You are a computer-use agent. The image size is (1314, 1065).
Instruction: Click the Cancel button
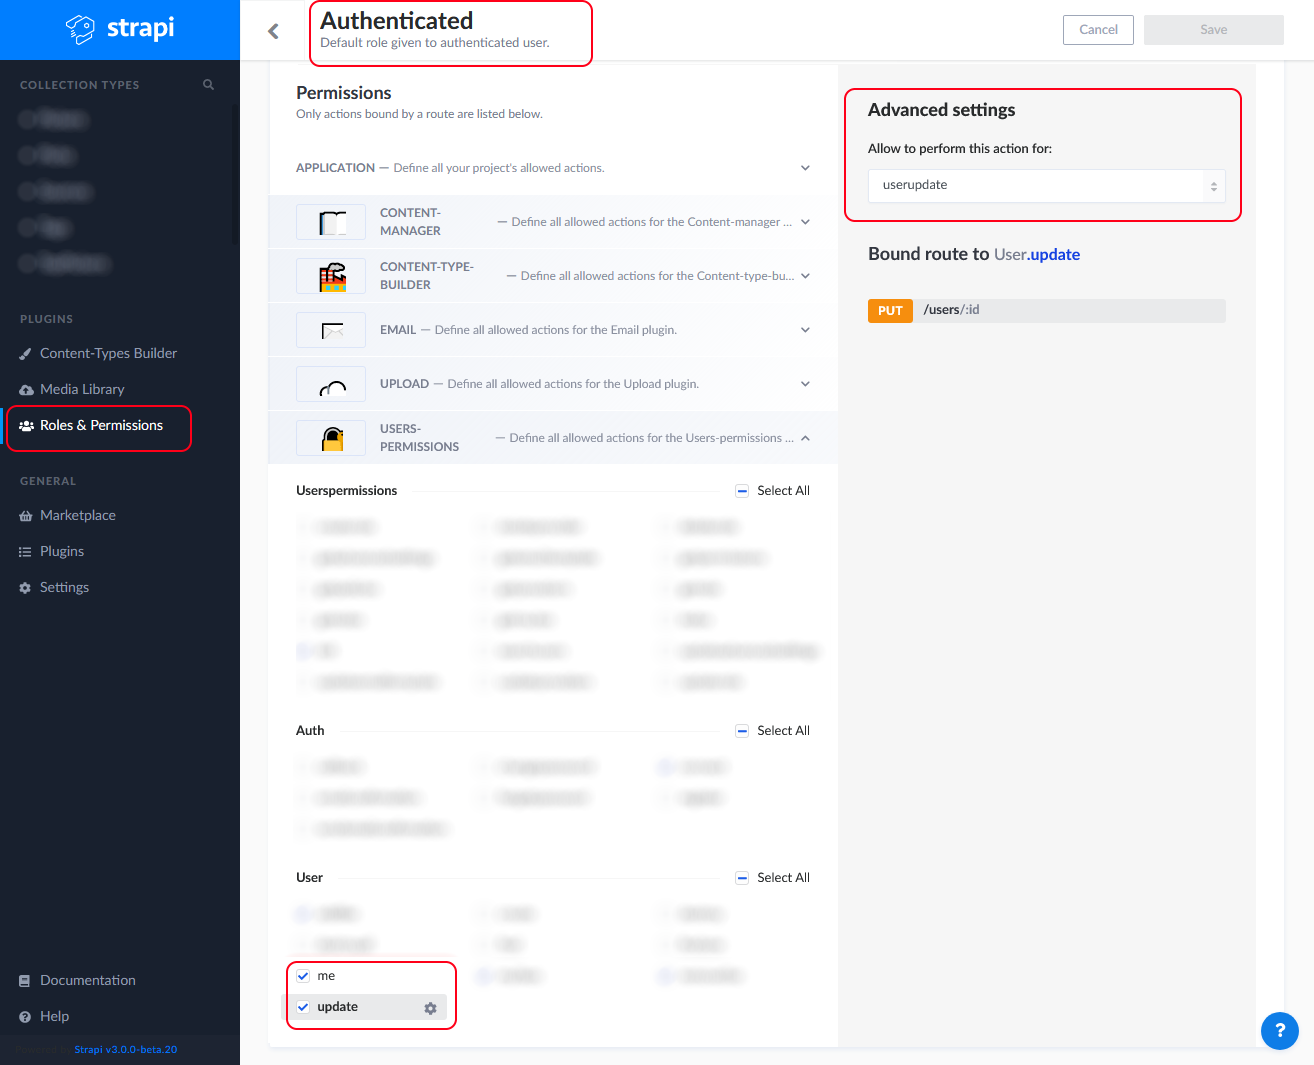pyautogui.click(x=1098, y=30)
